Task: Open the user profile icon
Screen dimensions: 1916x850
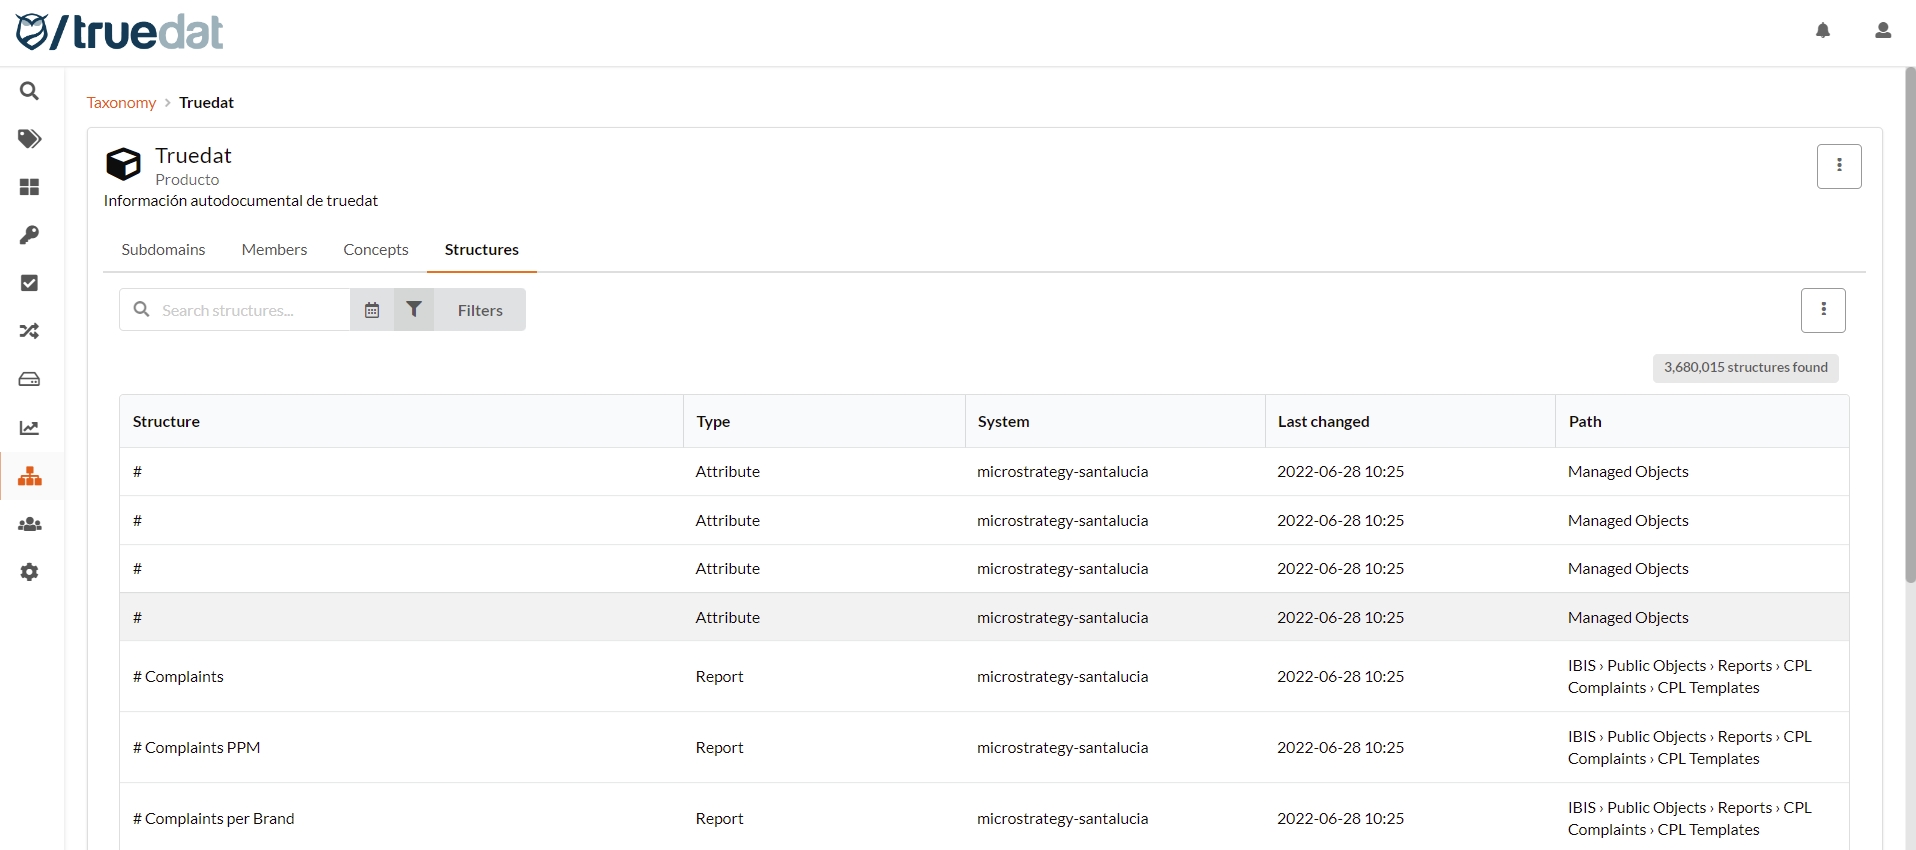Action: [1883, 31]
